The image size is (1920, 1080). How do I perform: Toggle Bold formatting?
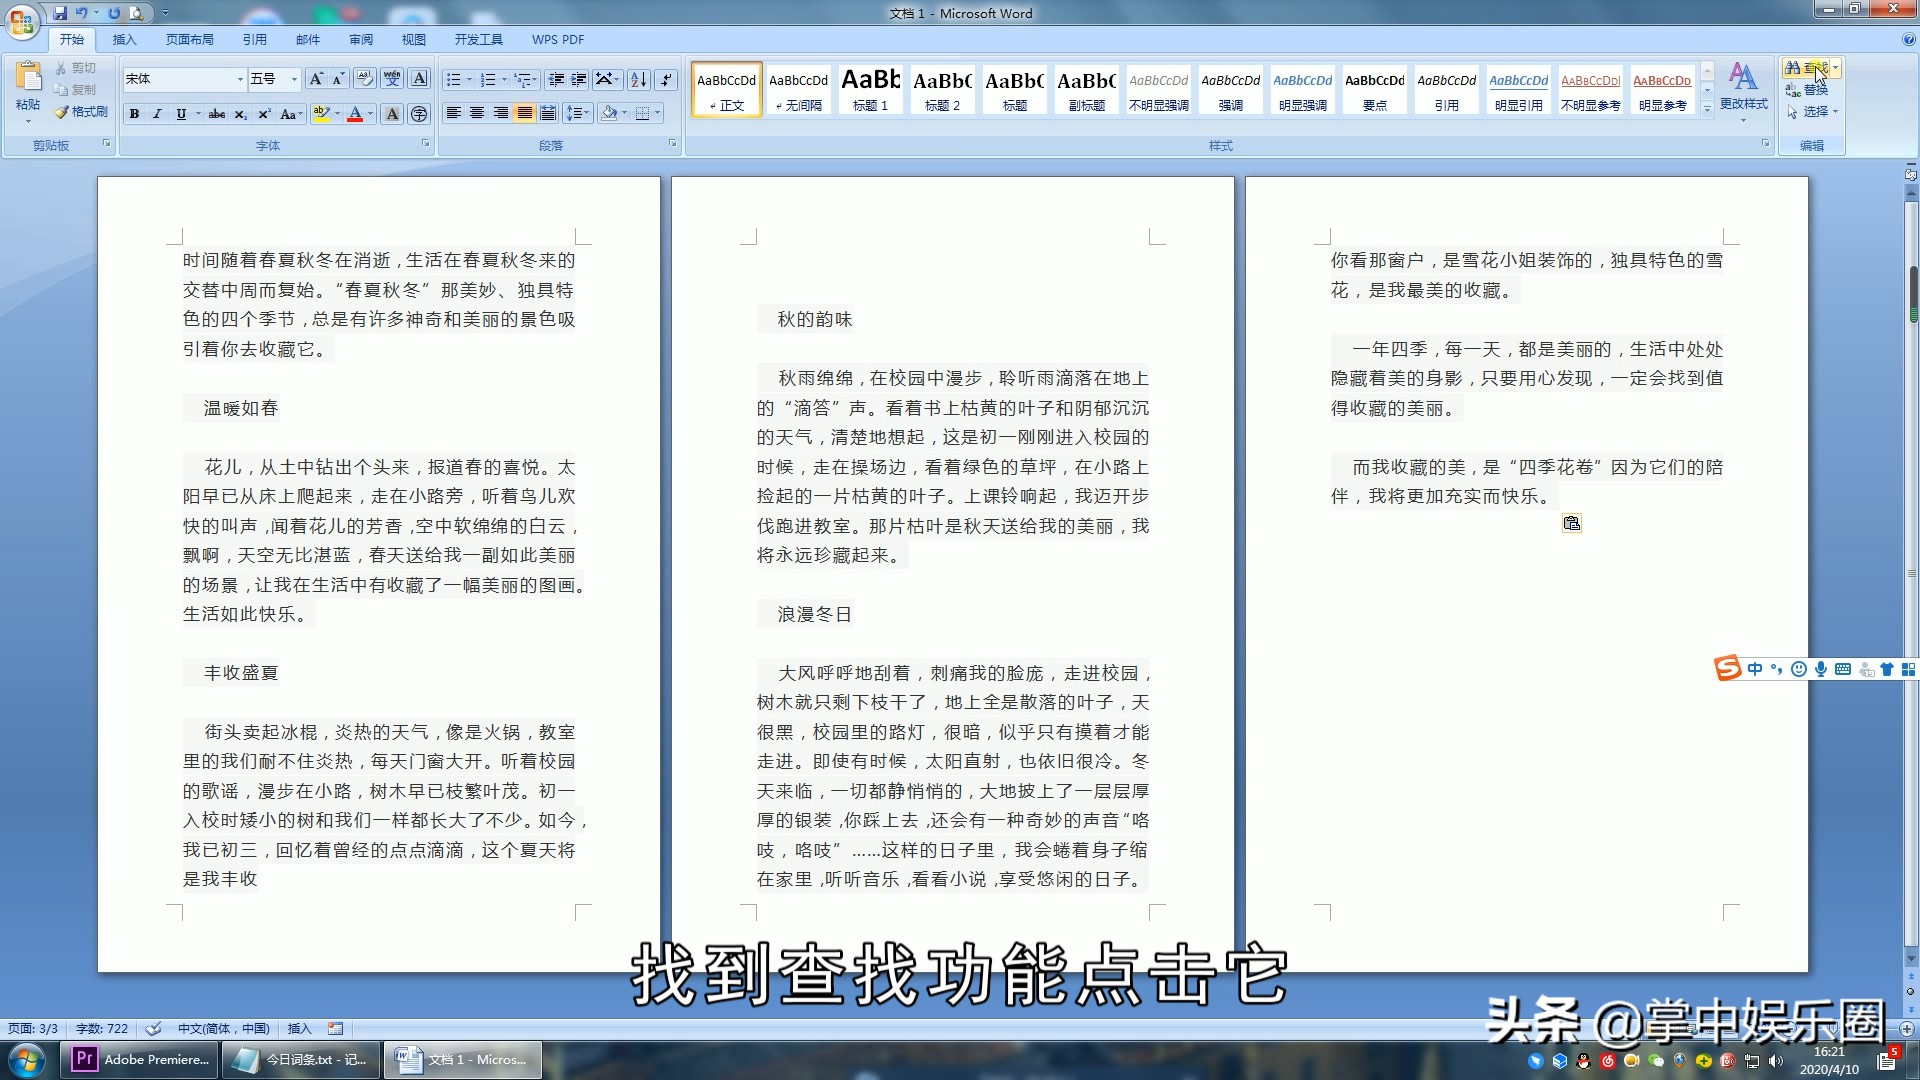point(134,114)
